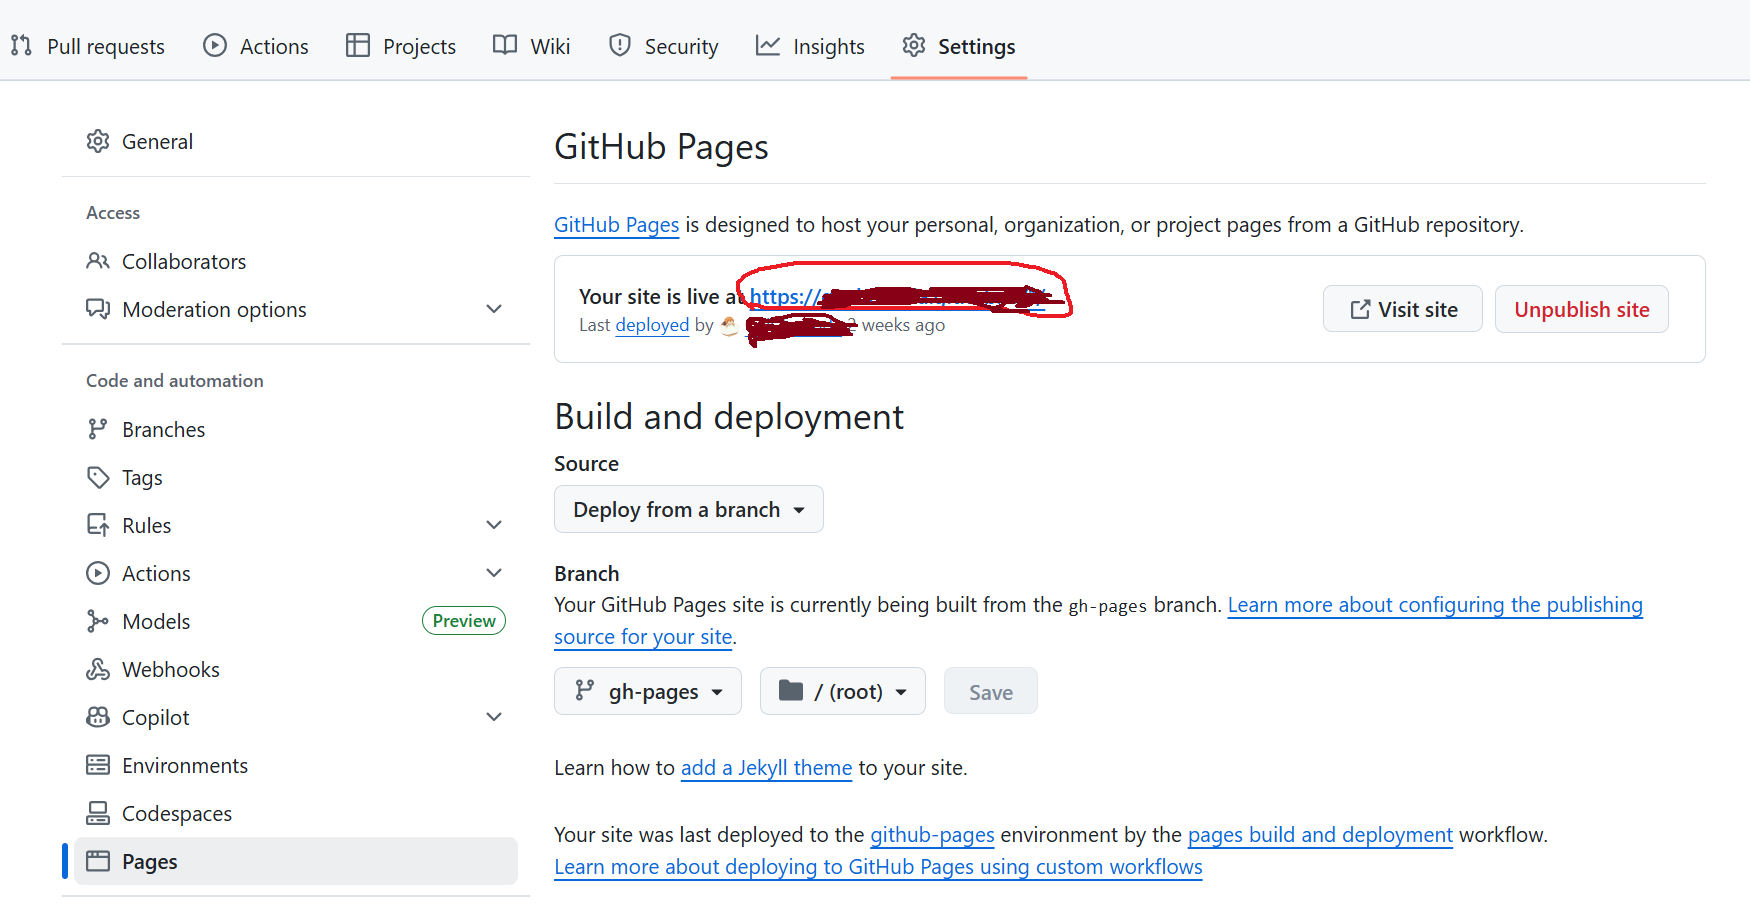This screenshot has height=906, width=1750.
Task: Switch to the Actions tab
Action: (x=255, y=46)
